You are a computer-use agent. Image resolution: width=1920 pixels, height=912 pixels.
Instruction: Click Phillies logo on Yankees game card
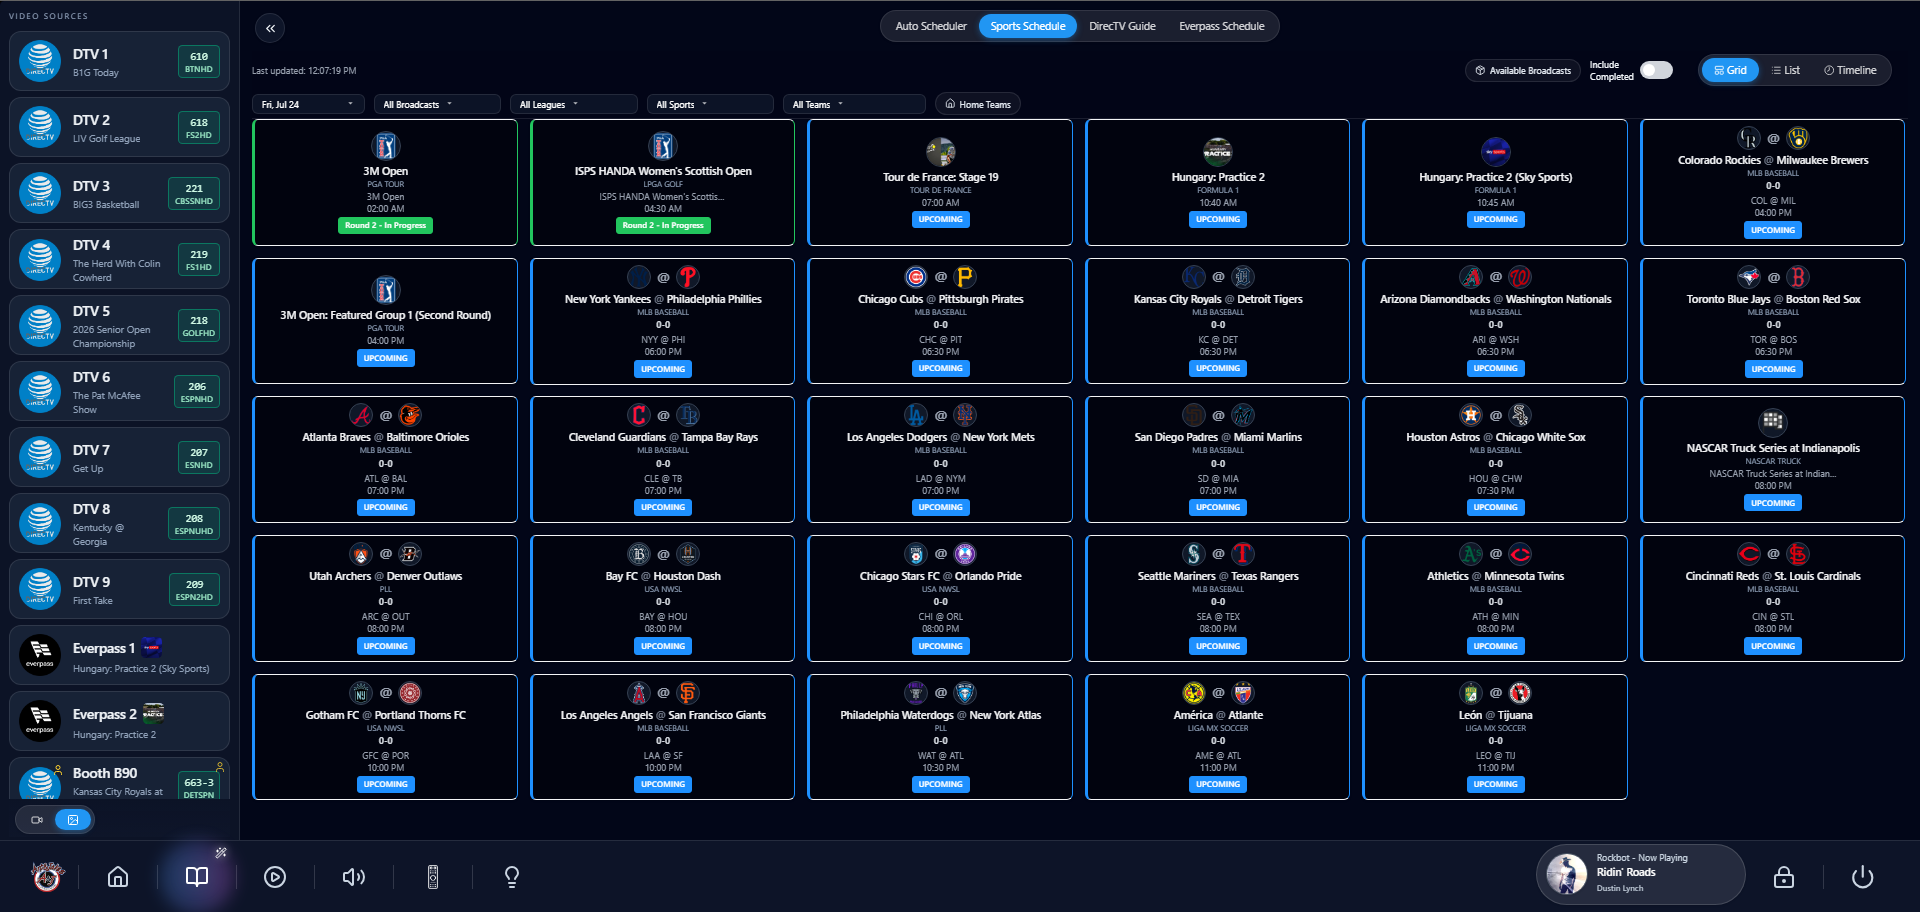coord(688,277)
